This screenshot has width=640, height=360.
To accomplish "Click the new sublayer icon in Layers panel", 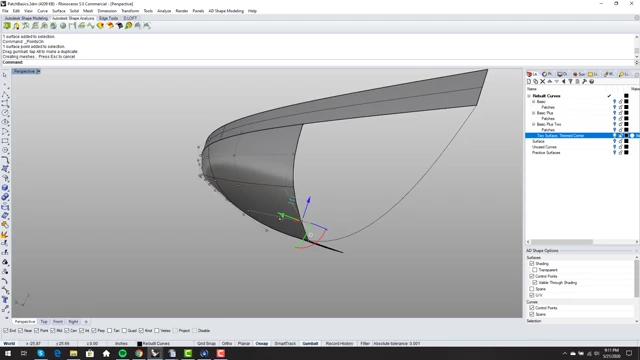I will [x=536, y=82].
